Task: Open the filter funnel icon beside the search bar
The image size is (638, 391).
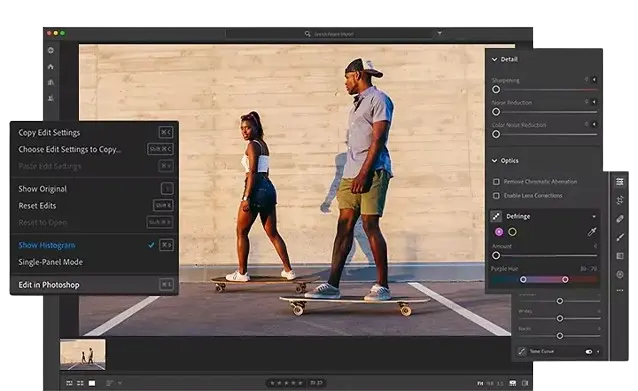Action: pyautogui.click(x=440, y=33)
